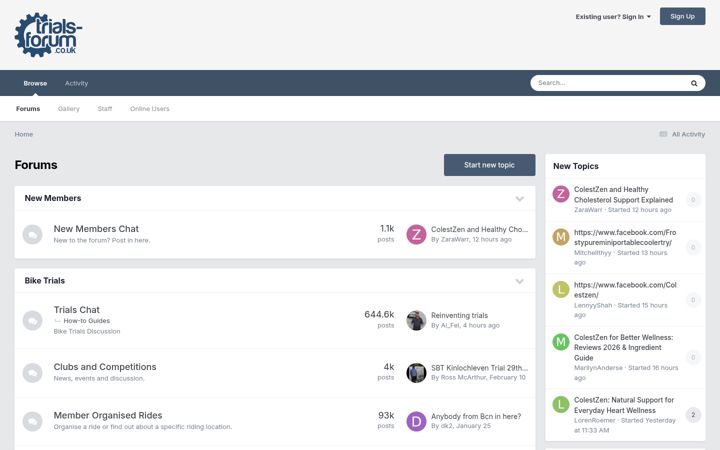Open the Reinventing trials latest post

(x=459, y=315)
